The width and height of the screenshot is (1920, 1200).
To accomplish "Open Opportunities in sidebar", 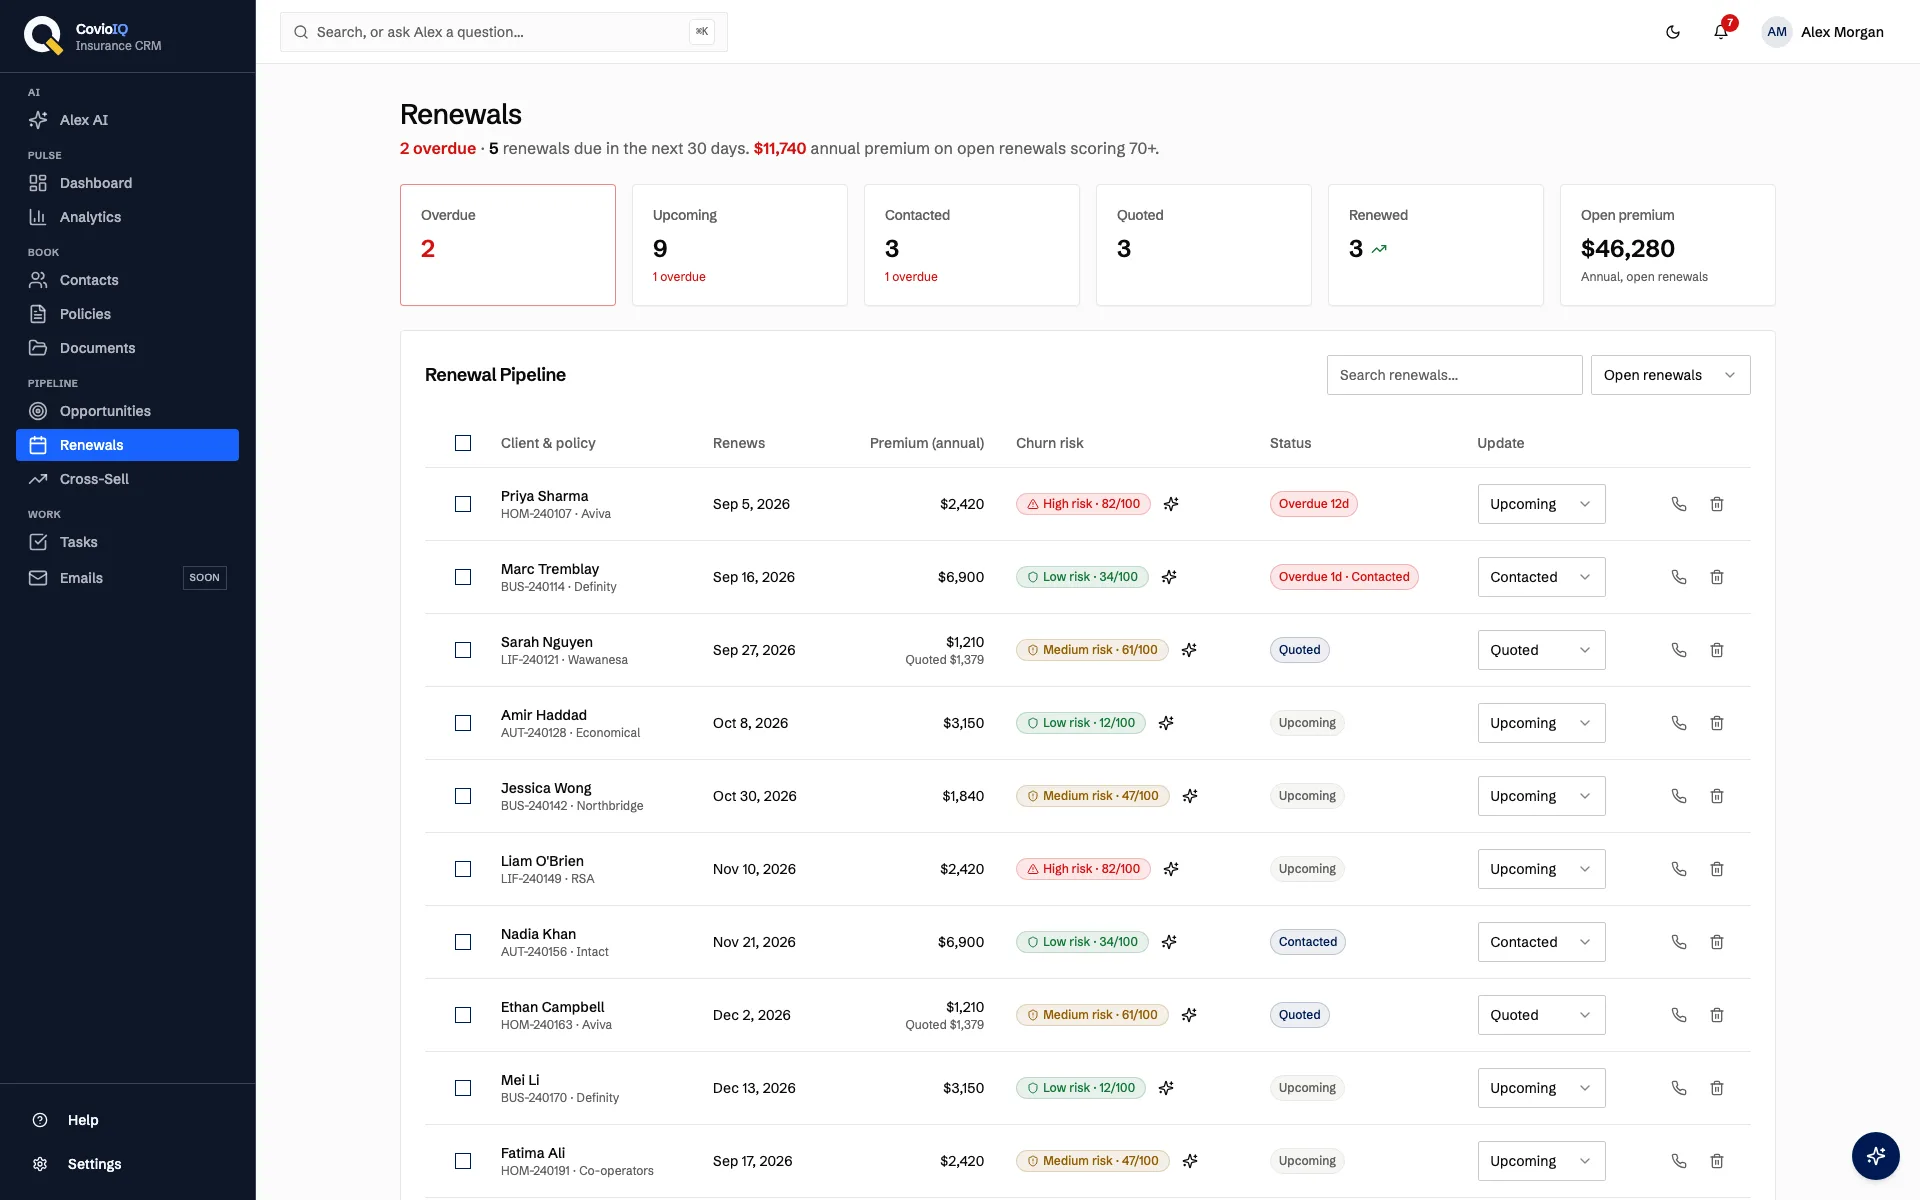I will pyautogui.click(x=127, y=411).
